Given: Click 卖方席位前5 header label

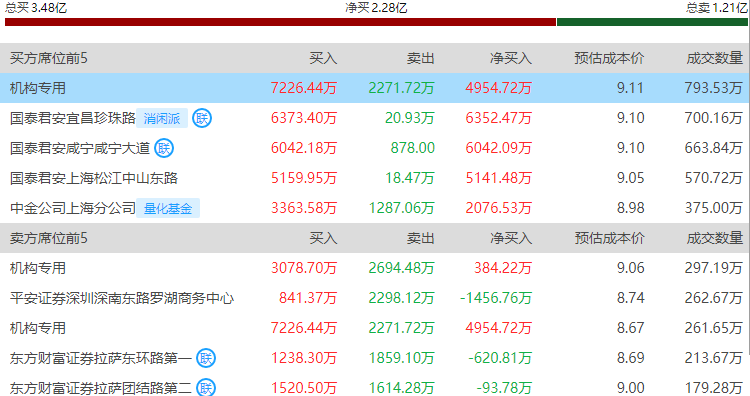Looking at the screenshot, I should 49,238.
